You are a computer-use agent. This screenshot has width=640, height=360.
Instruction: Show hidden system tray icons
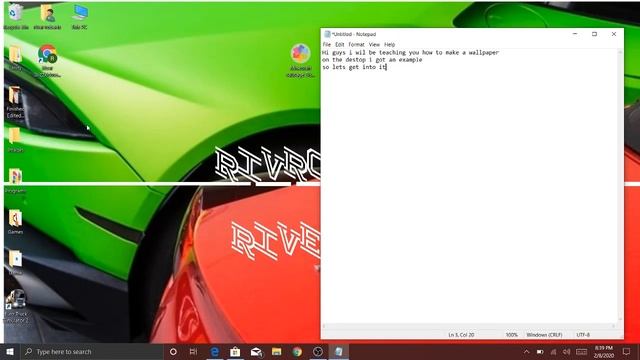click(527, 351)
